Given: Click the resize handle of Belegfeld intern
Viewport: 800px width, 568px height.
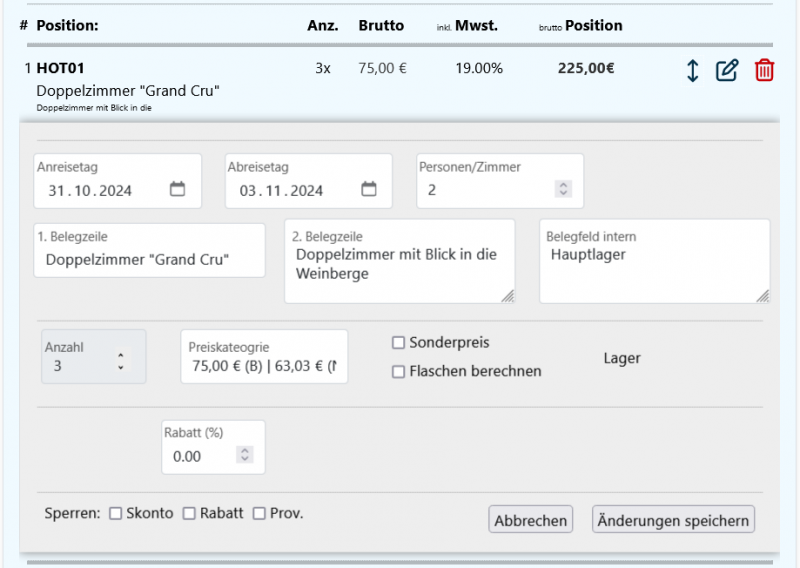Looking at the screenshot, I should pyautogui.click(x=762, y=295).
